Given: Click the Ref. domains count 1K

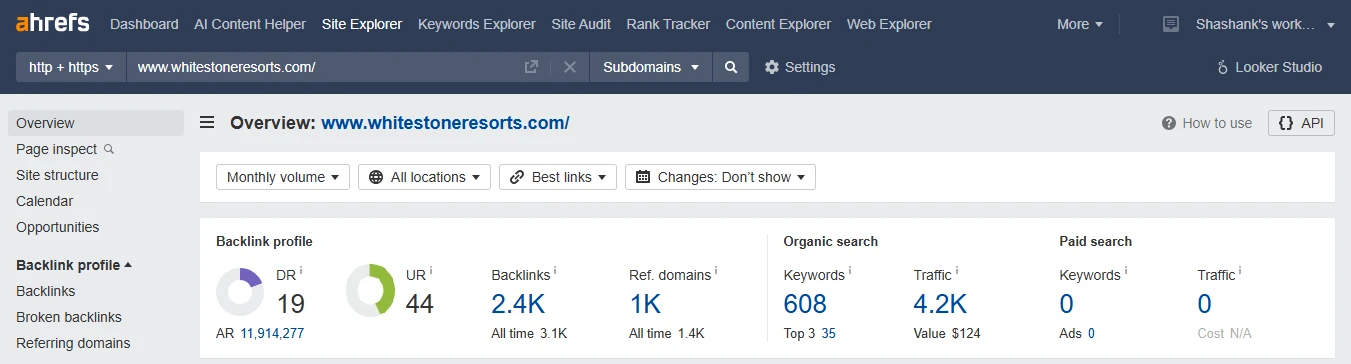Looking at the screenshot, I should [x=645, y=304].
